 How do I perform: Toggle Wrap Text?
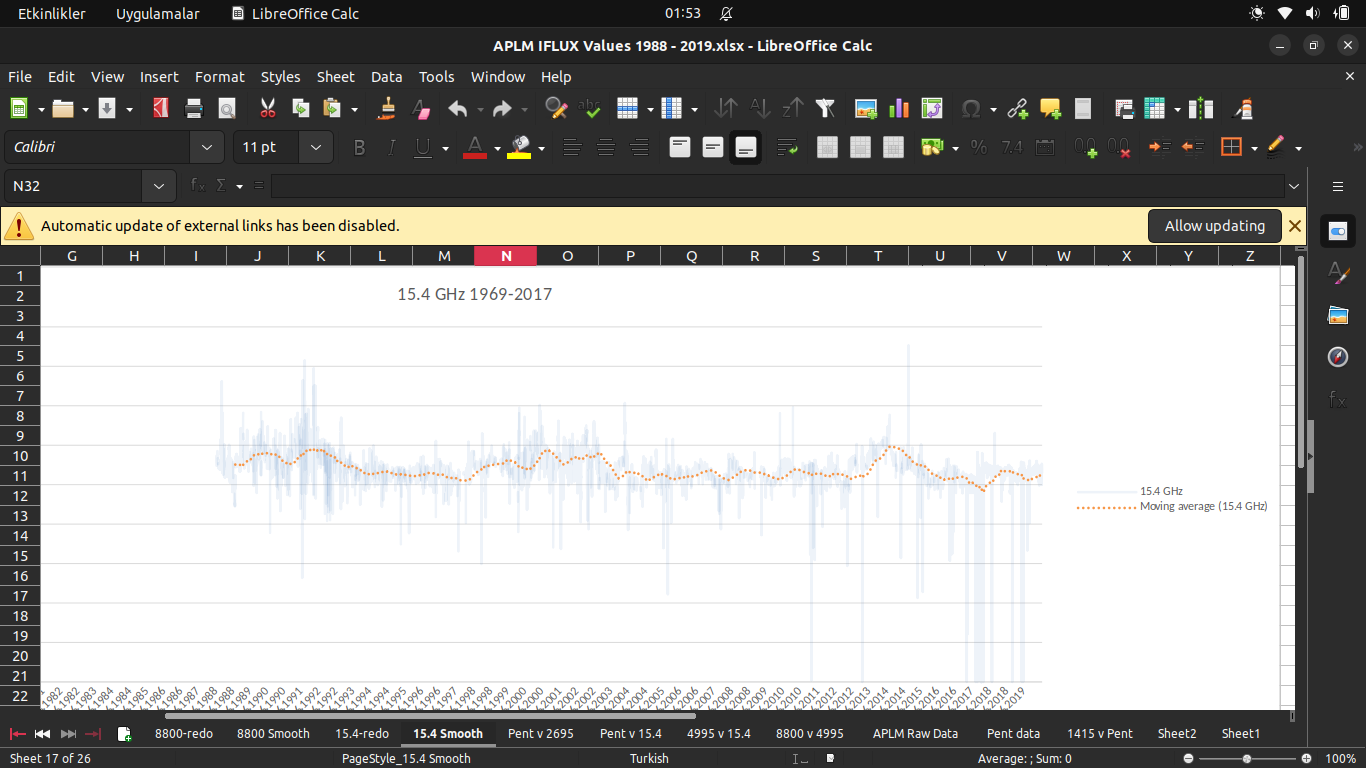point(786,147)
